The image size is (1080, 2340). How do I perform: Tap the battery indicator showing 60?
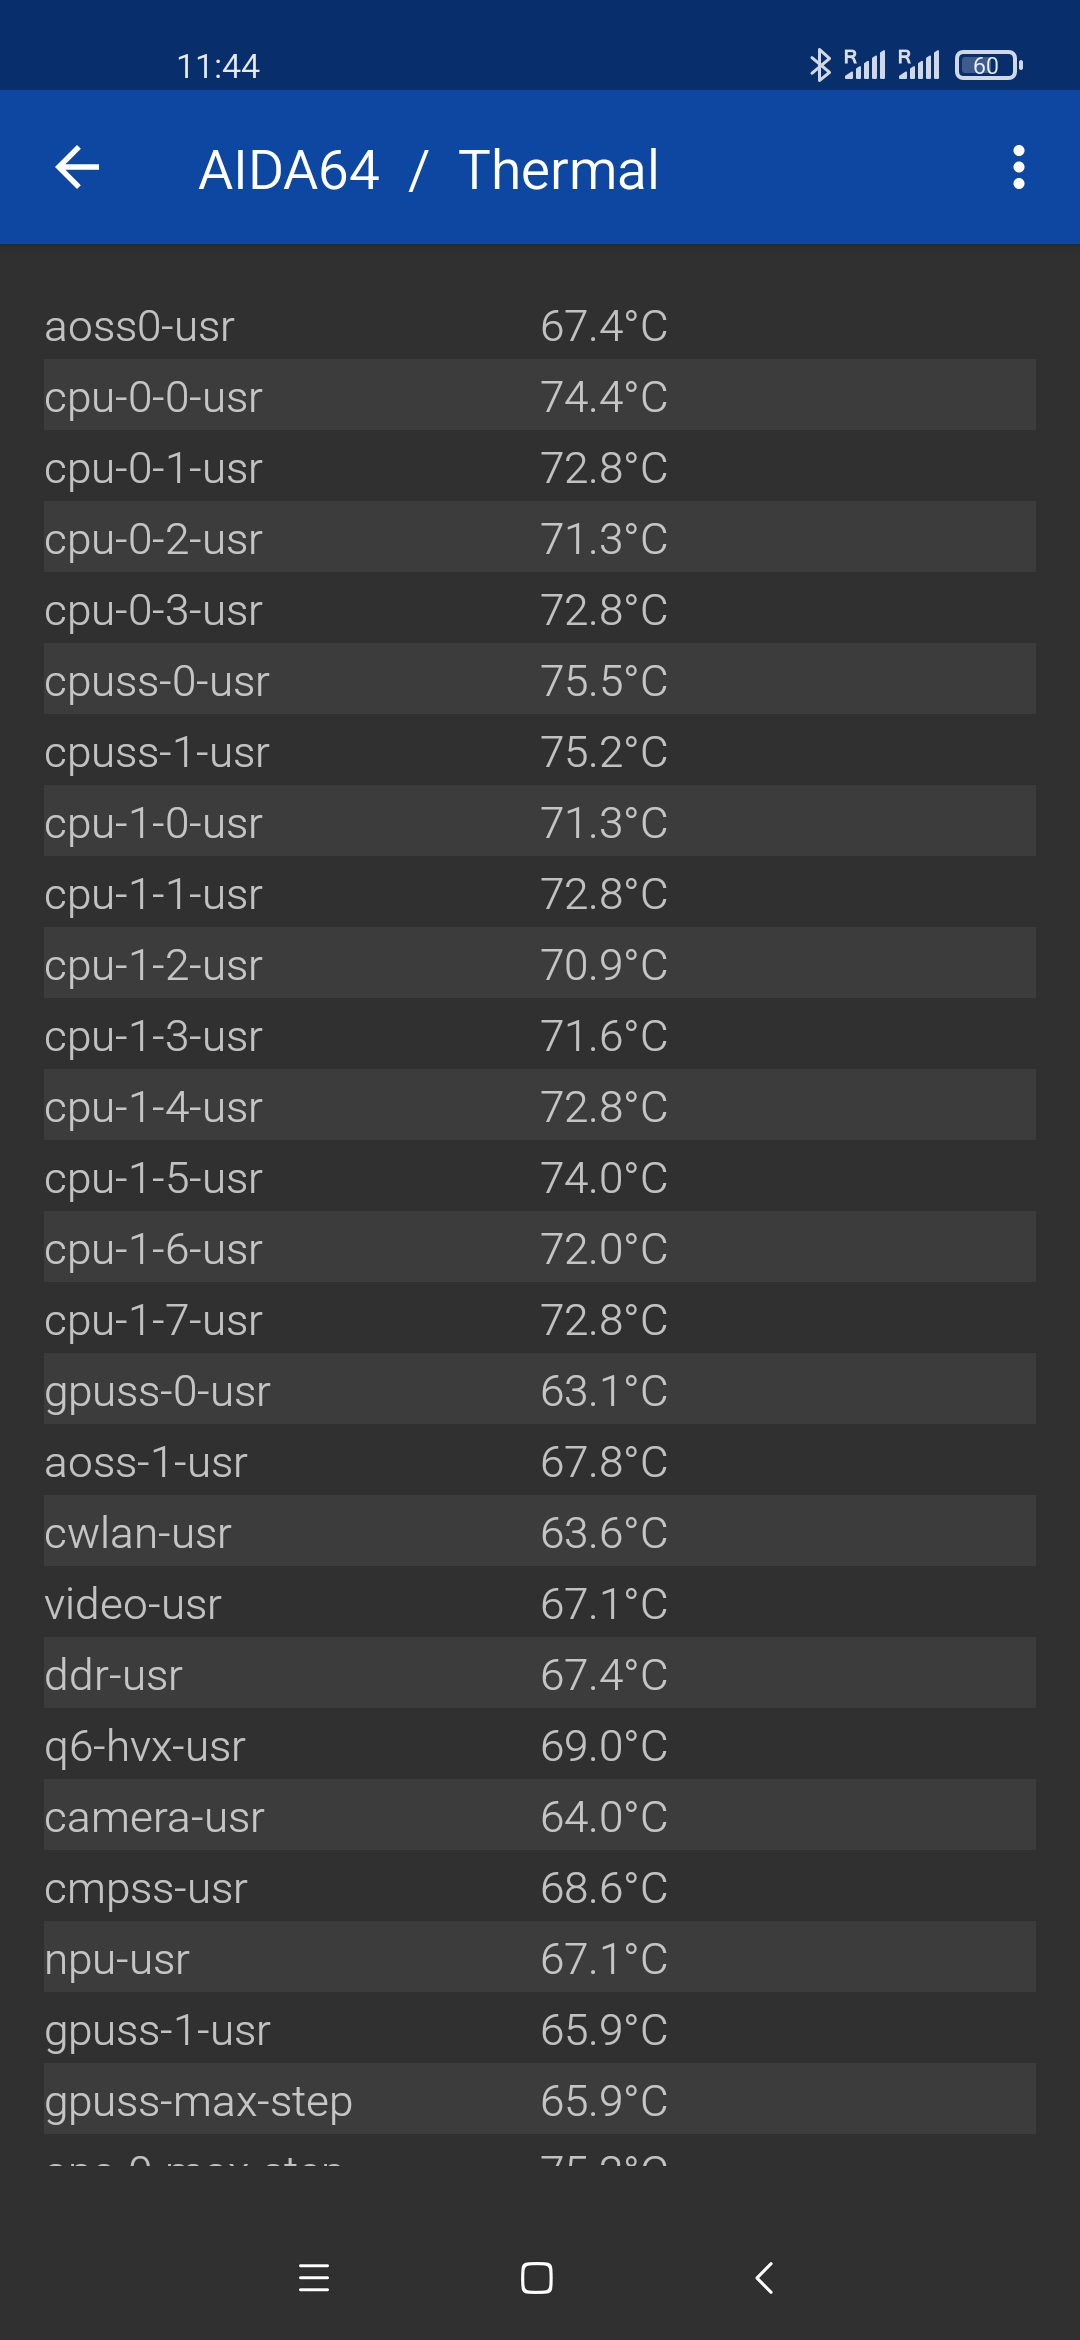[x=989, y=65]
